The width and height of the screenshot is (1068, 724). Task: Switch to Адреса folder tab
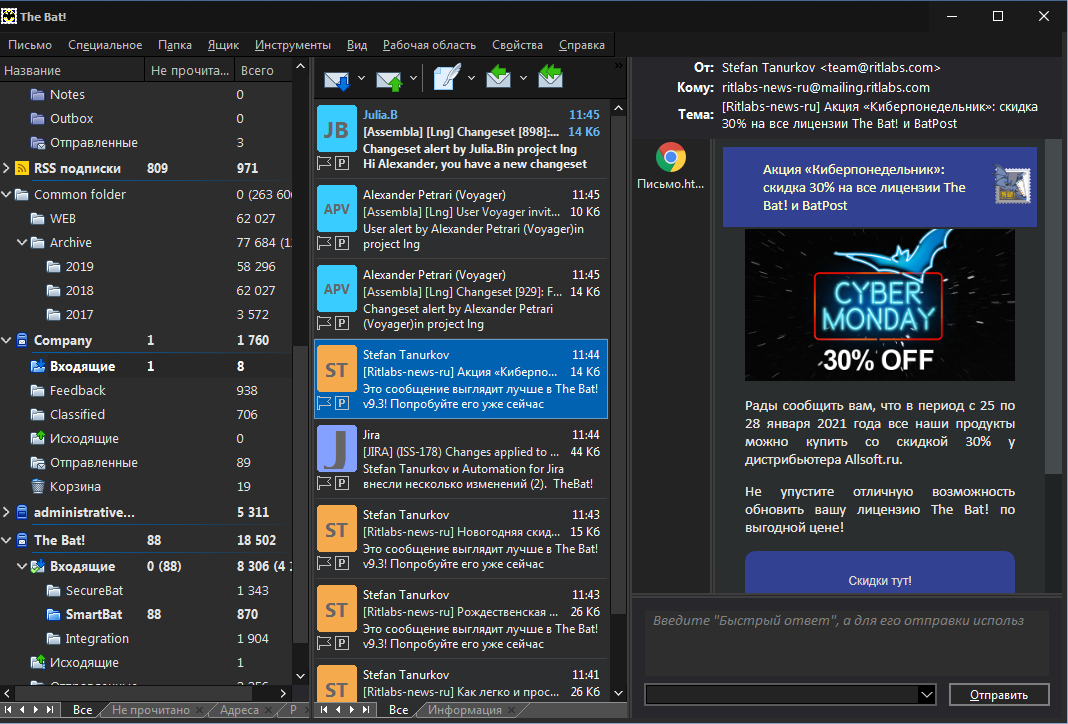point(239,710)
